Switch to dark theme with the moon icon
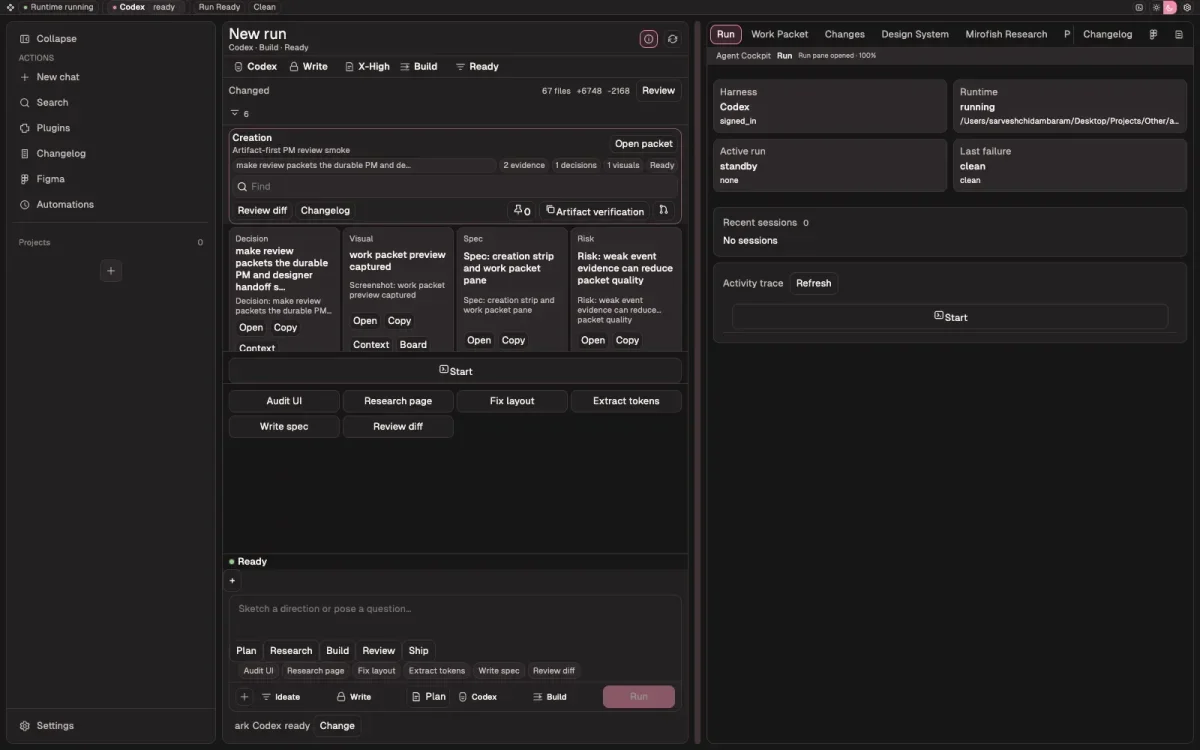1200x750 pixels. click(x=1170, y=7)
